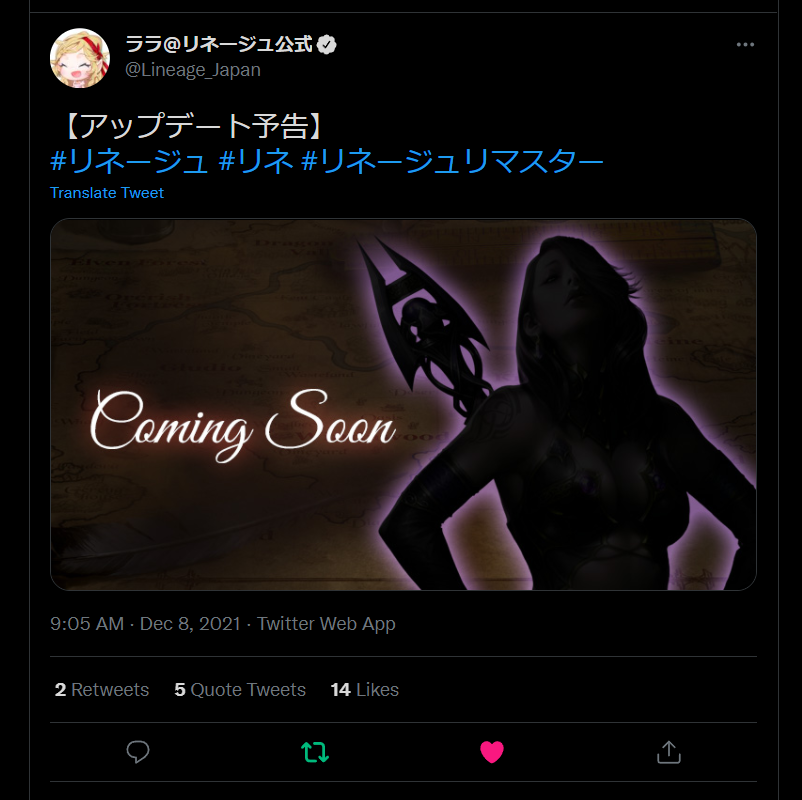Click the reply speech bubble icon
The image size is (802, 800).
(138, 752)
